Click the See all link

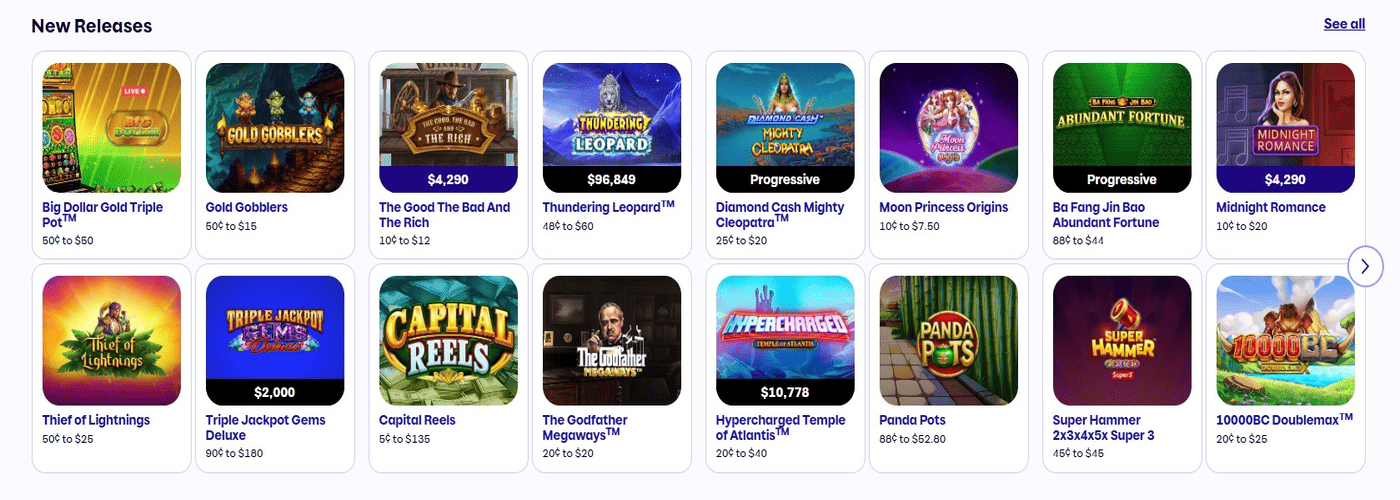click(x=1344, y=24)
